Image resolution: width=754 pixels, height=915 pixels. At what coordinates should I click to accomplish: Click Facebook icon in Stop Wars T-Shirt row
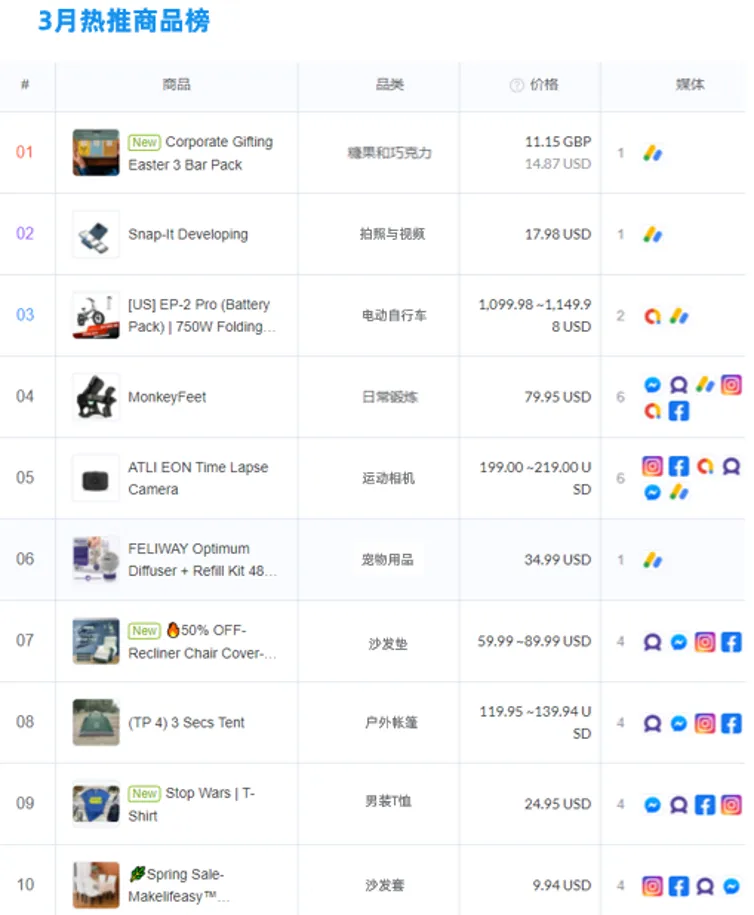pos(705,805)
